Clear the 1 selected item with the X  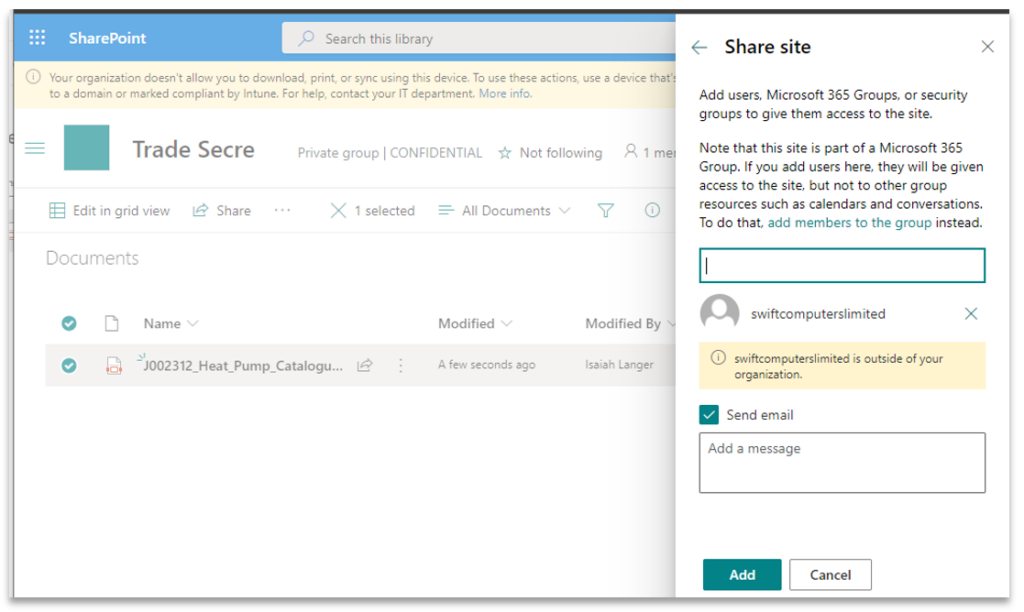tap(338, 210)
